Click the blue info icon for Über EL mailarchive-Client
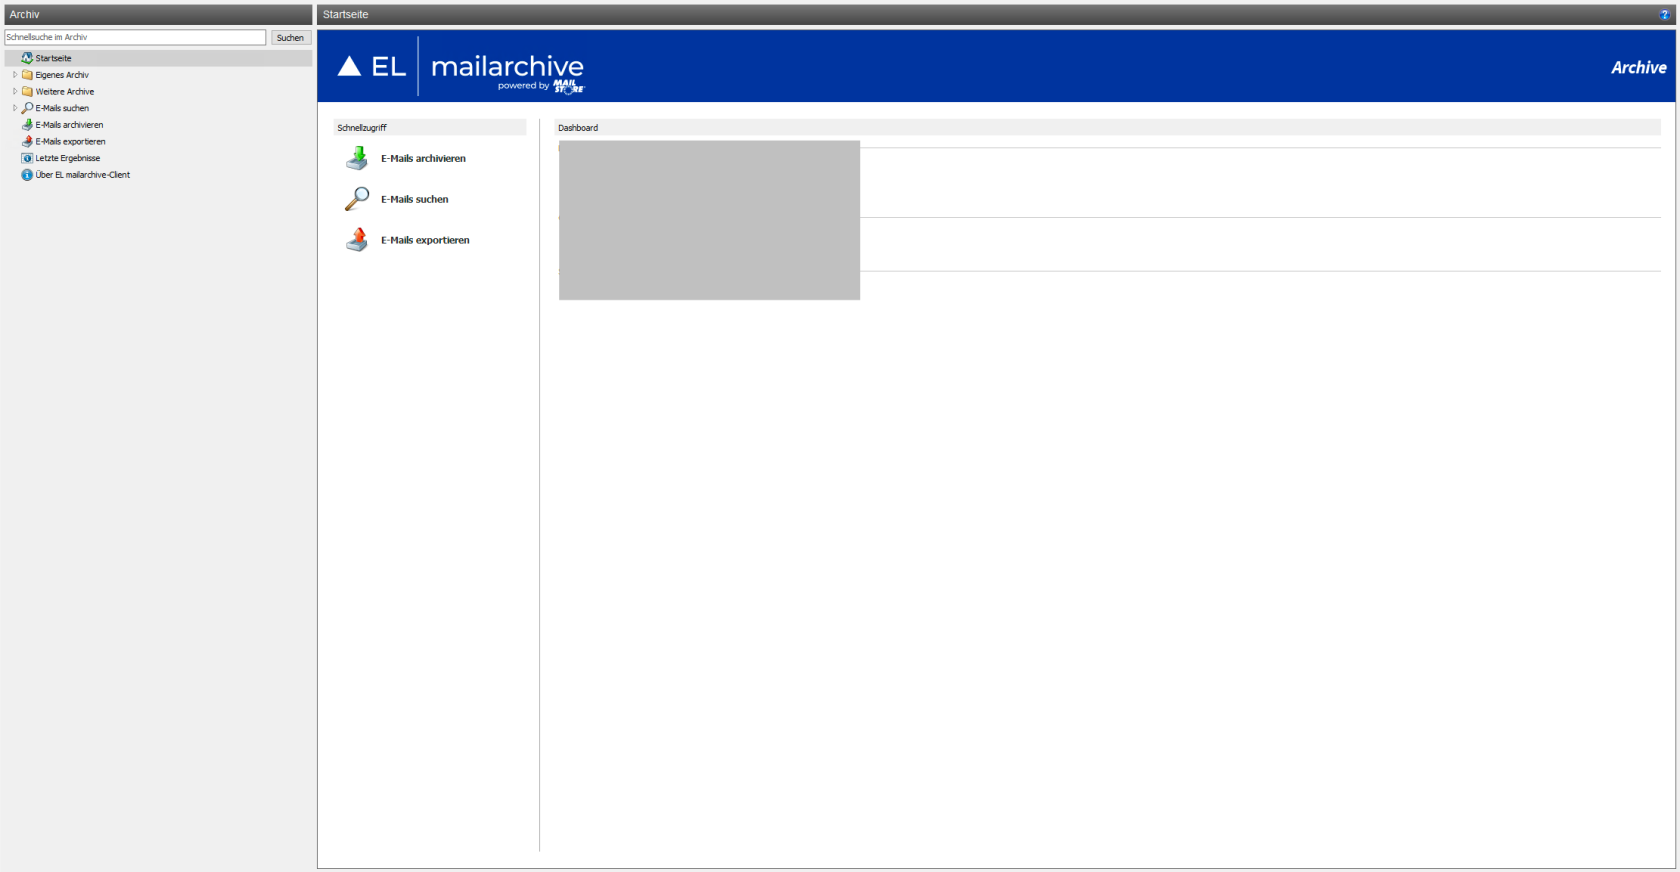The height and width of the screenshot is (872, 1680). pyautogui.click(x=27, y=175)
